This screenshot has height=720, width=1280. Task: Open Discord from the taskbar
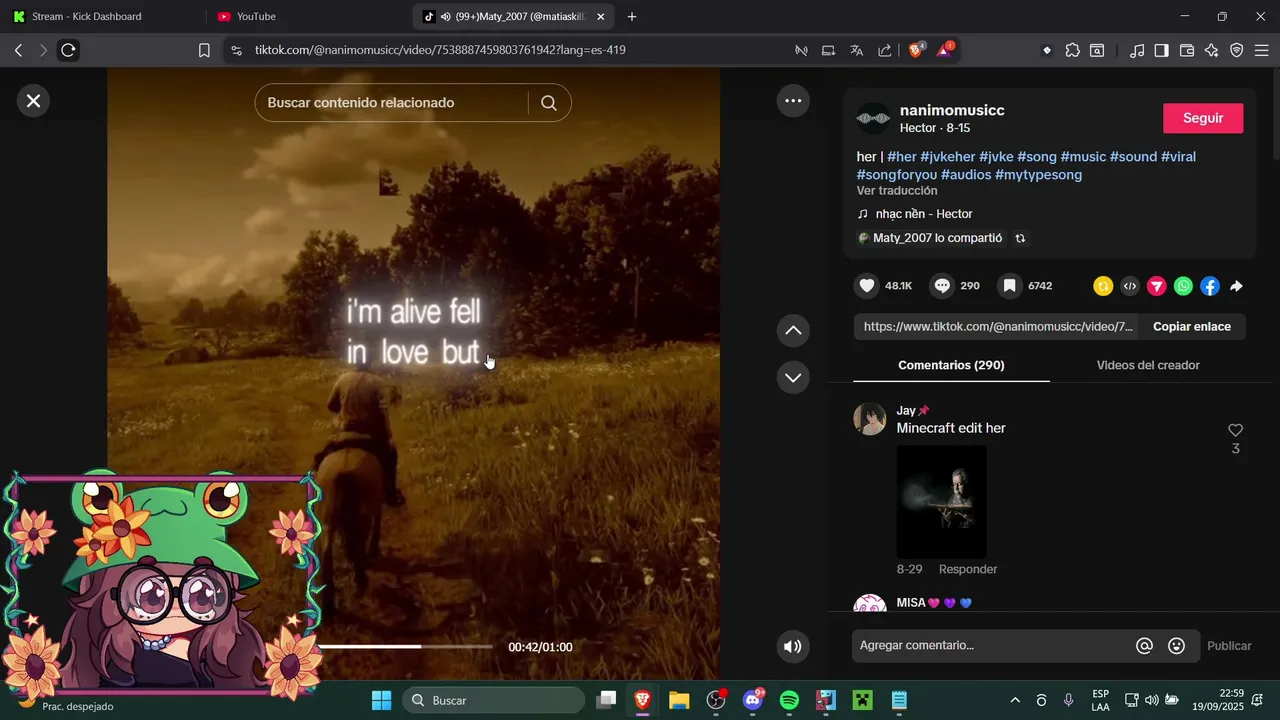point(753,700)
